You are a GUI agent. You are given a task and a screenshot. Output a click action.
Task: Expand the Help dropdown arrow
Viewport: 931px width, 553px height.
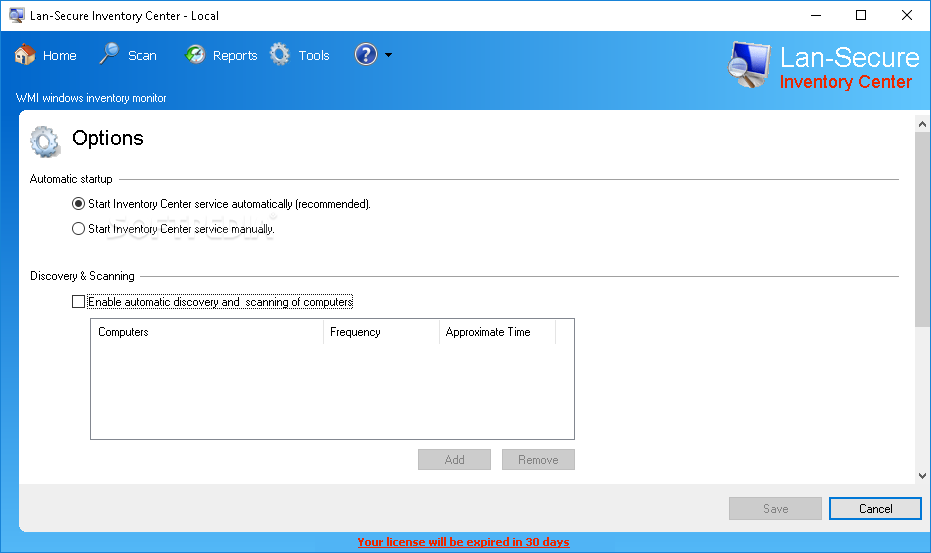pyautogui.click(x=388, y=55)
